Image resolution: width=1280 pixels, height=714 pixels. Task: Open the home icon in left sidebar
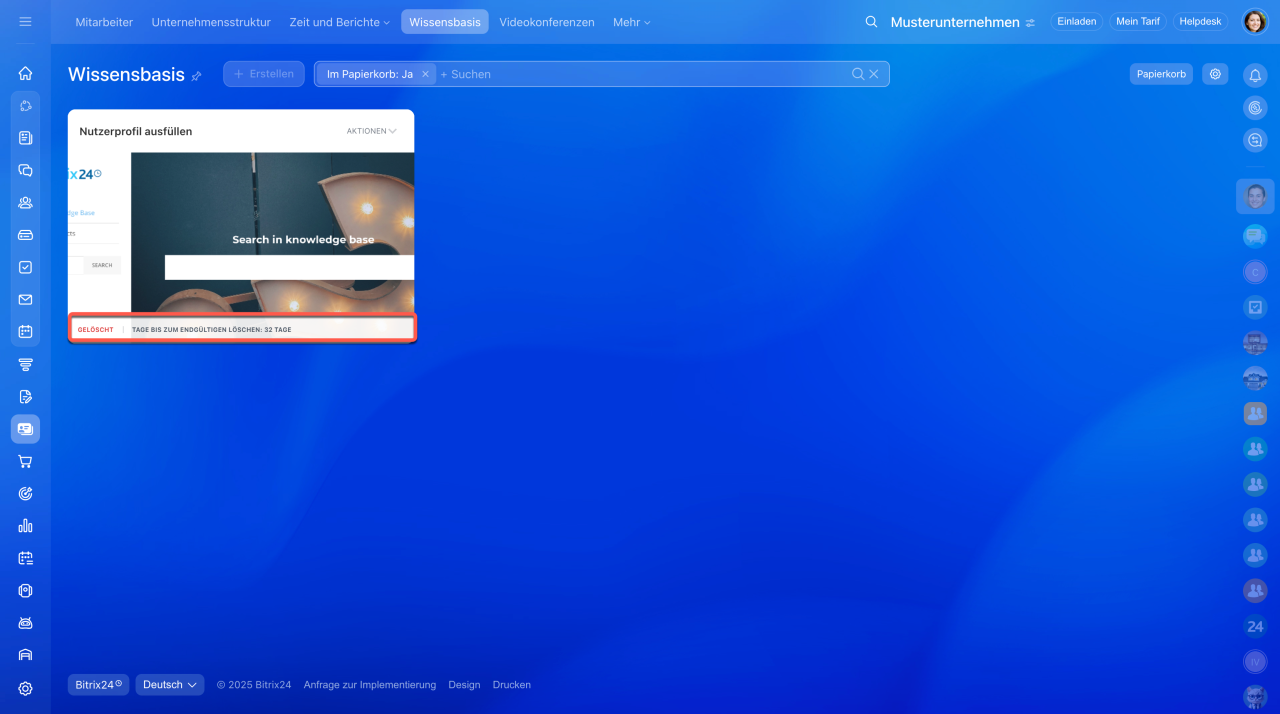click(x=25, y=73)
